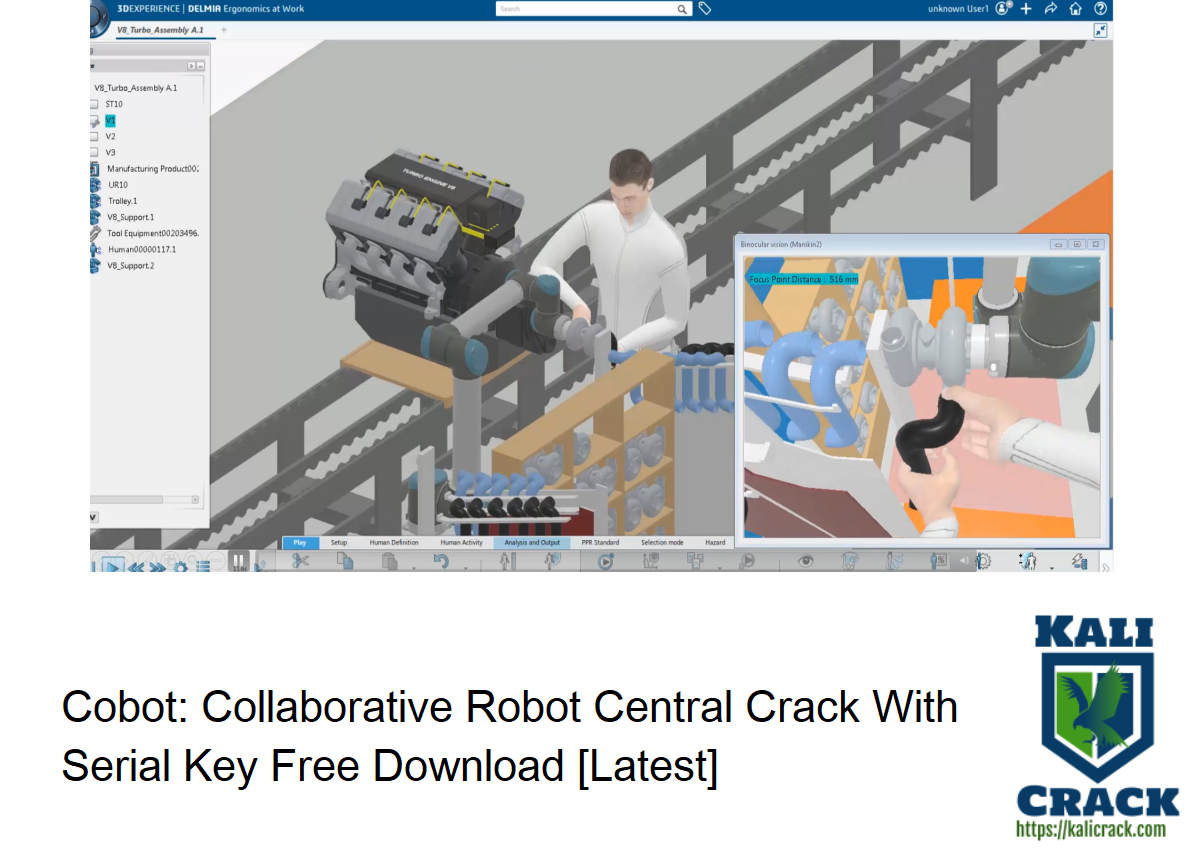Click the Copy icon in action bar
The height and width of the screenshot is (852, 1200).
(345, 561)
